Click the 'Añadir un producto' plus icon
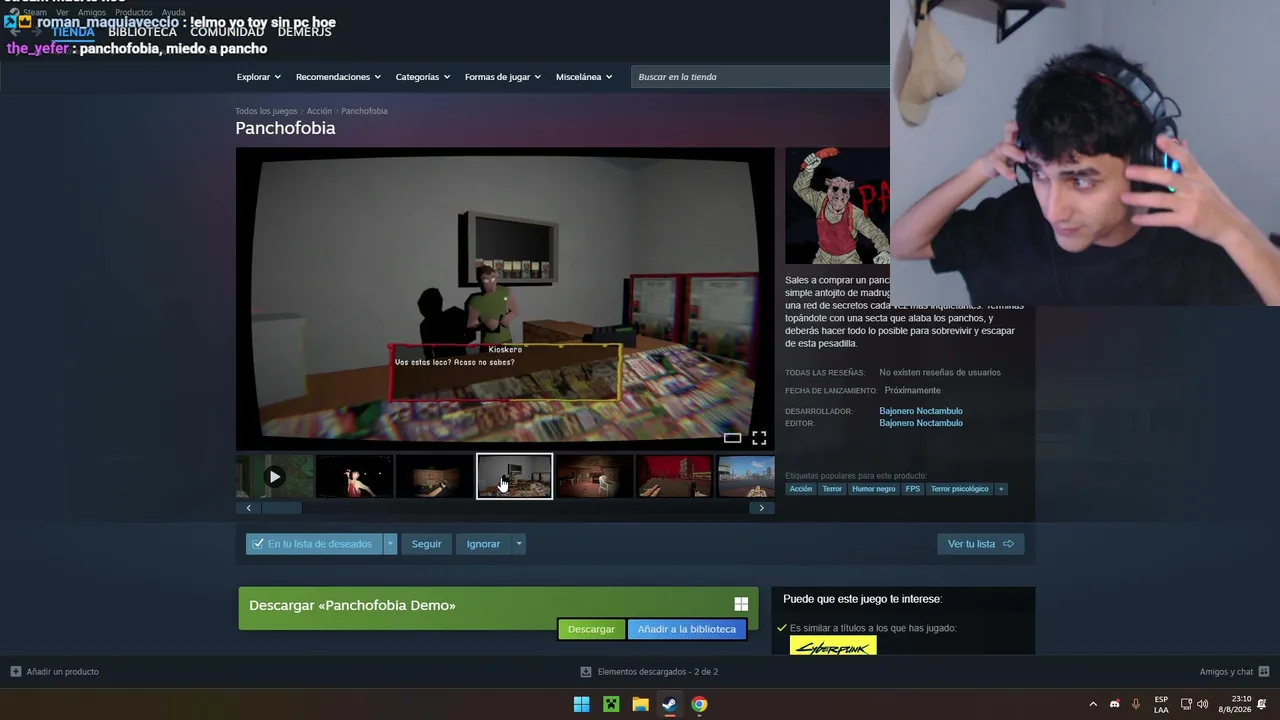1280x720 pixels. click(x=16, y=672)
